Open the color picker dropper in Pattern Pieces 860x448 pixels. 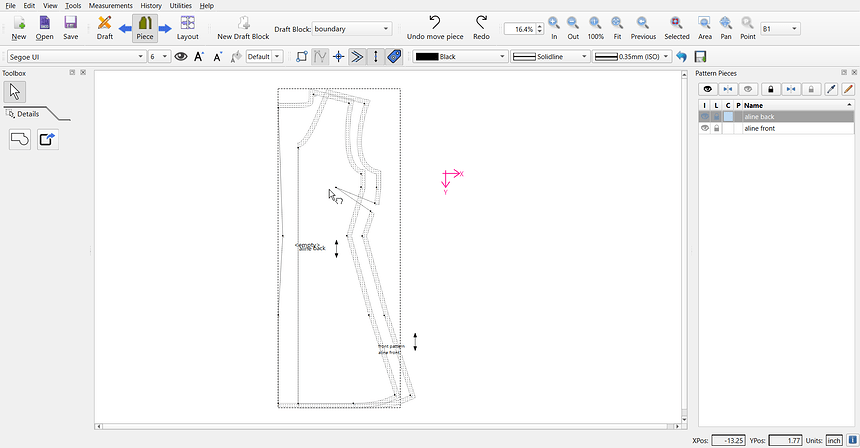[831, 89]
